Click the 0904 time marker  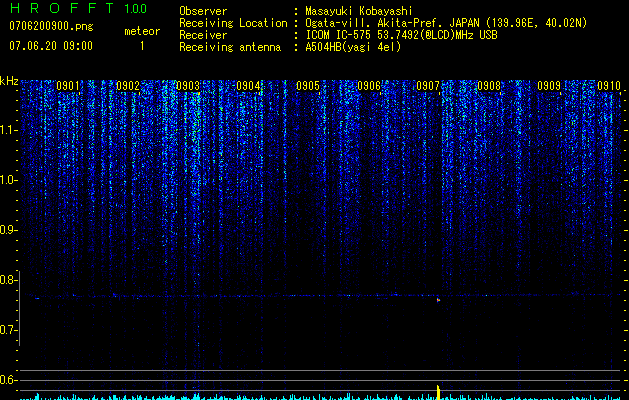[248, 85]
